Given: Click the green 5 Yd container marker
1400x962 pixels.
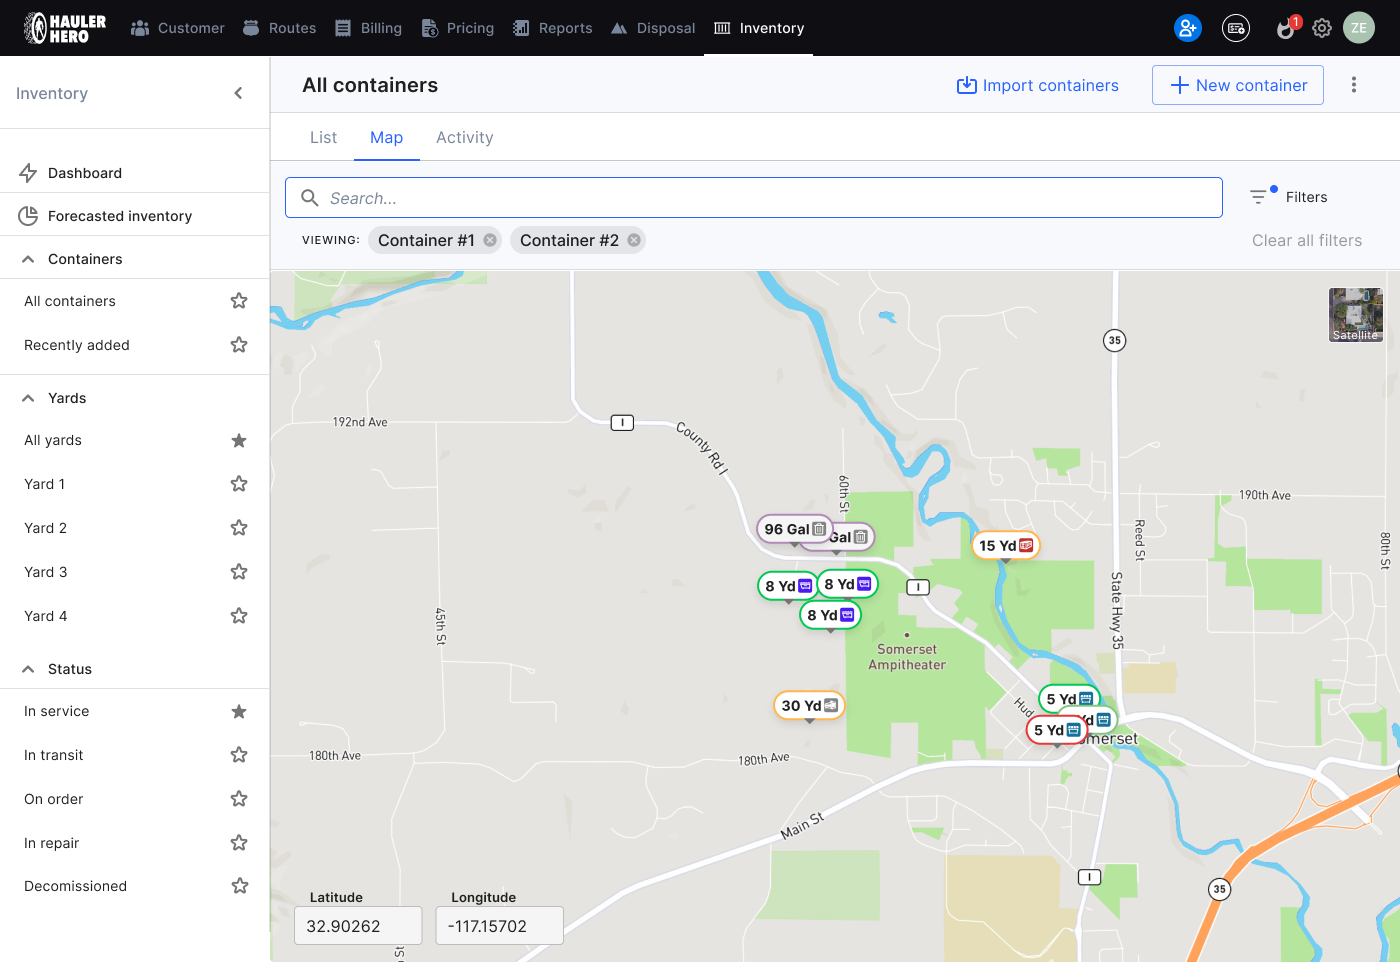Looking at the screenshot, I should 1069,698.
